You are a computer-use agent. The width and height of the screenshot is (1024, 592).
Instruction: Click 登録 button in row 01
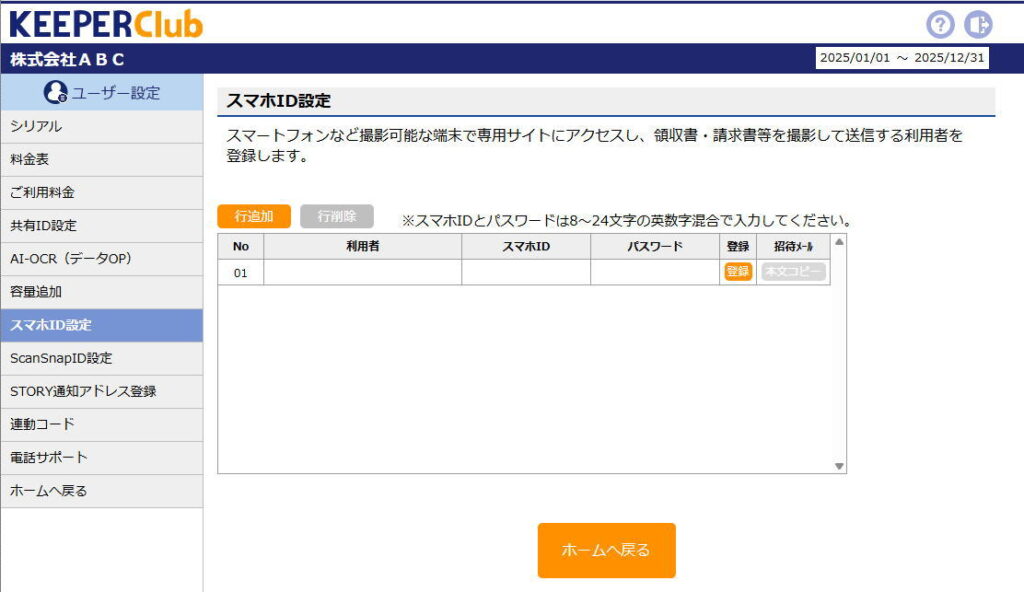tap(738, 272)
